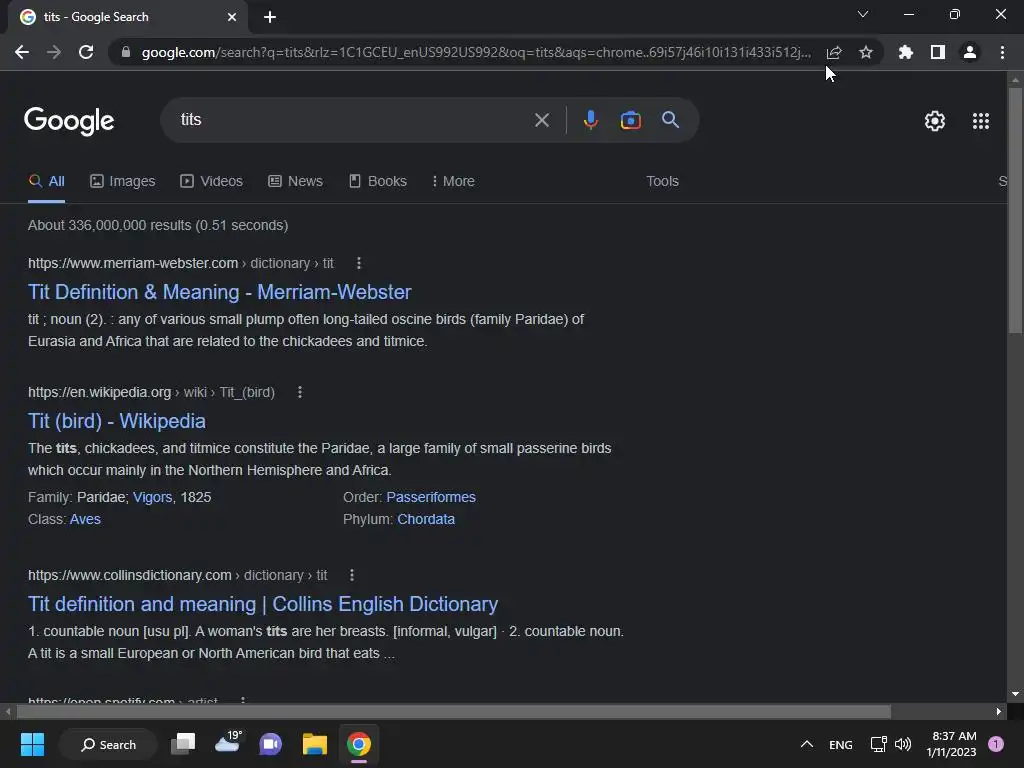Search by image with camera icon
The image size is (1024, 768).
pyautogui.click(x=630, y=120)
